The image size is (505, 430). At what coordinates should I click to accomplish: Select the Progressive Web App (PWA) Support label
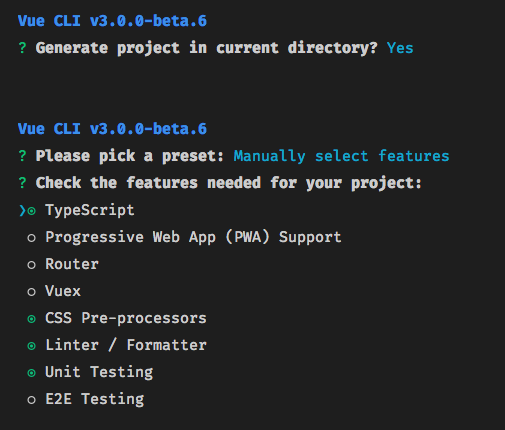point(193,237)
